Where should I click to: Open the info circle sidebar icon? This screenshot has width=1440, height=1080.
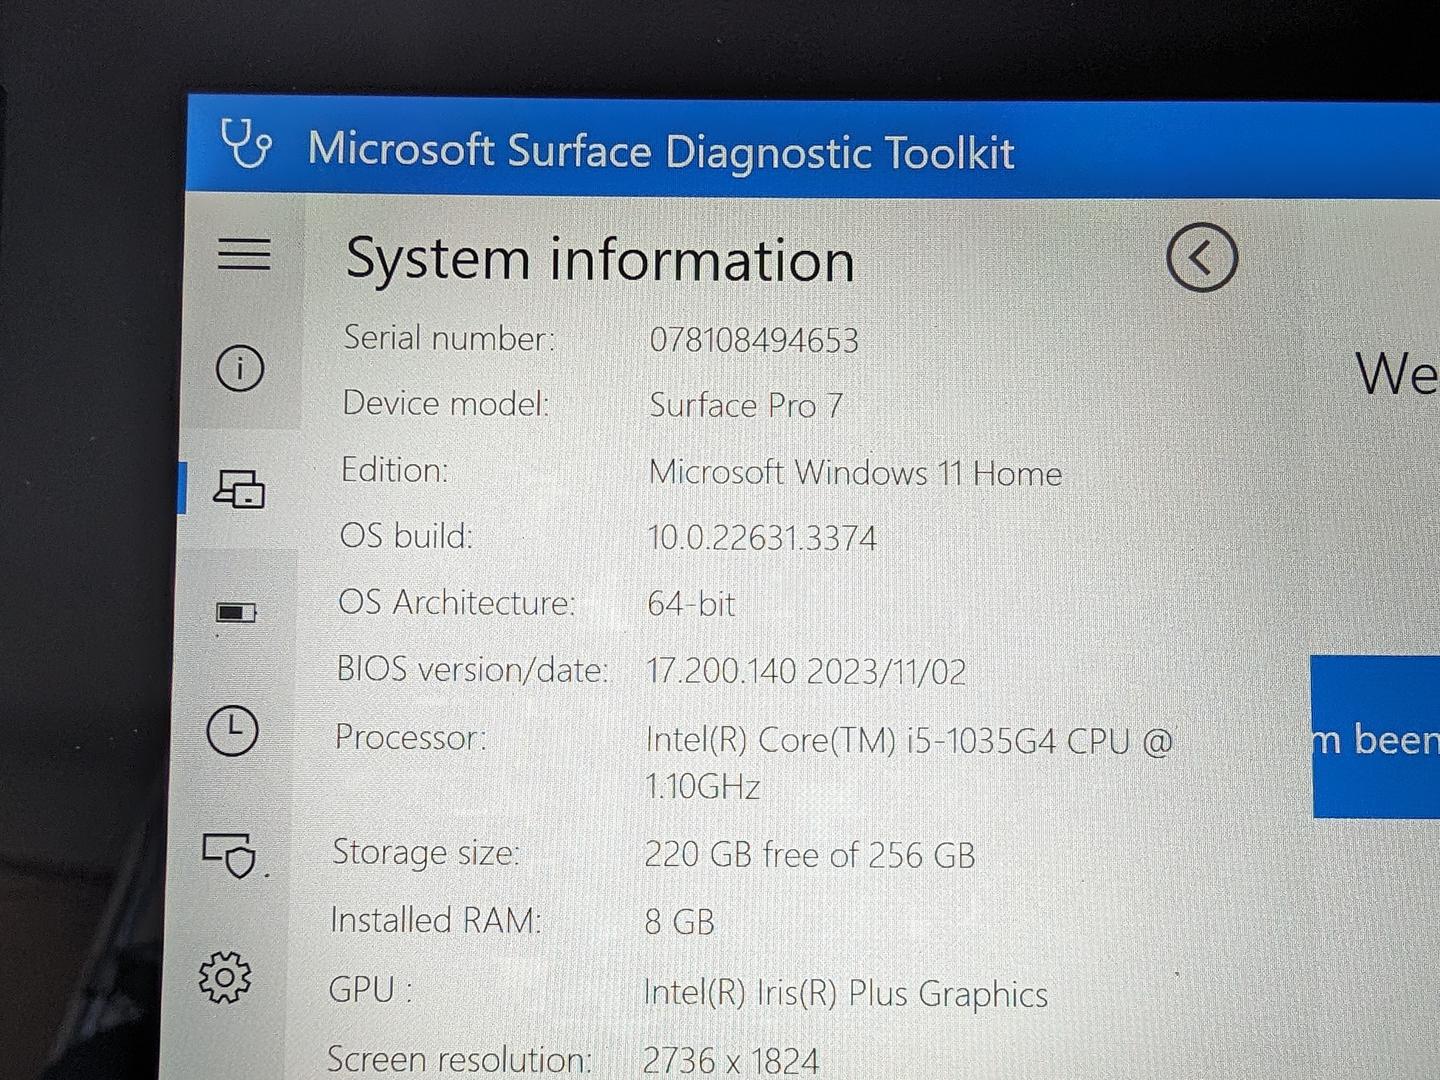pos(240,368)
